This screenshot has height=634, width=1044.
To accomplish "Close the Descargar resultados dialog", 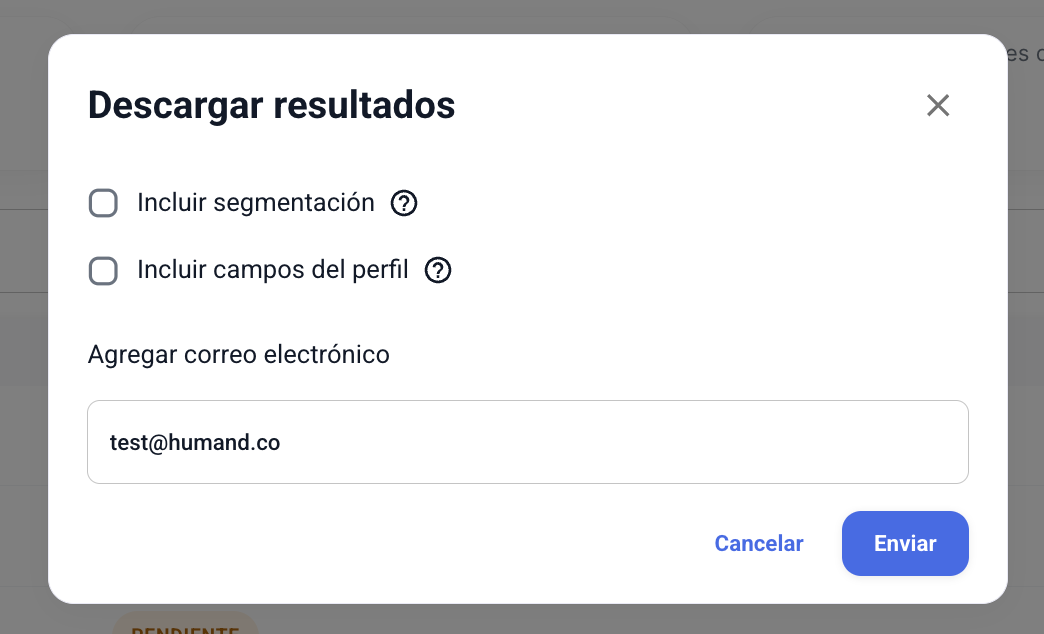I will coord(937,105).
